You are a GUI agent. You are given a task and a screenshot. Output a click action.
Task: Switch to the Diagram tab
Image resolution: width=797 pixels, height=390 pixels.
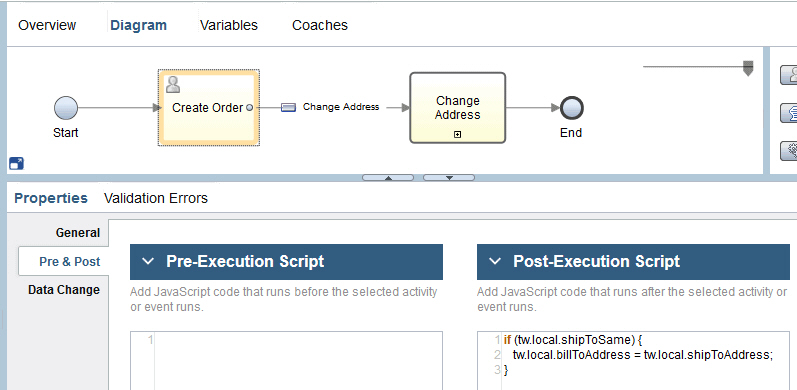click(x=138, y=25)
